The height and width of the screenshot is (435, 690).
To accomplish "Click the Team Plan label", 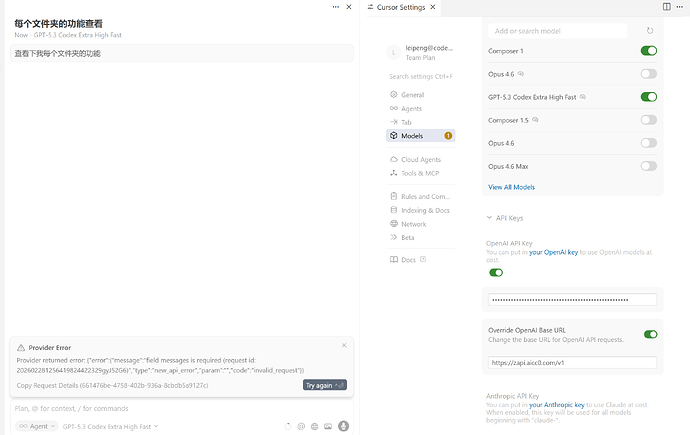I will point(420,58).
